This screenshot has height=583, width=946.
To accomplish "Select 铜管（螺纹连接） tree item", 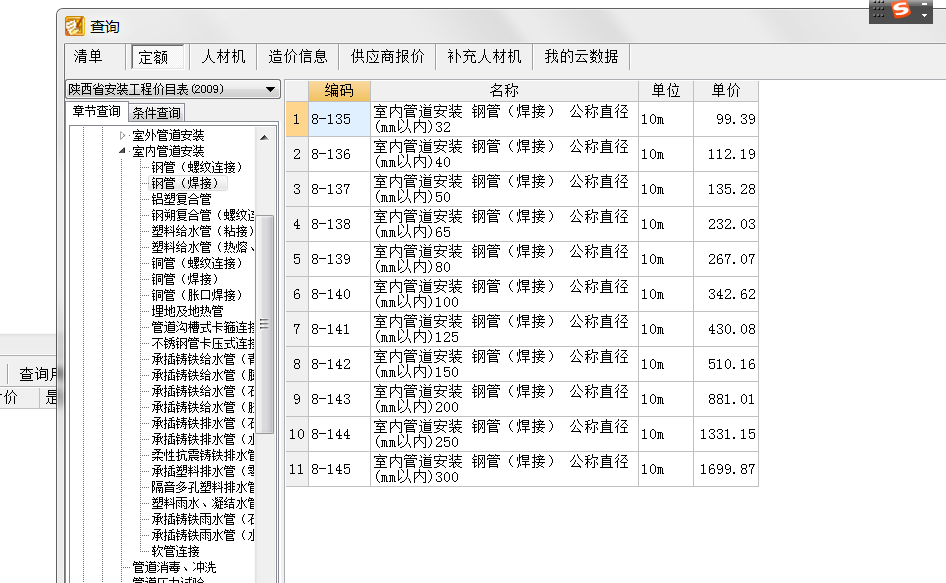I will 197,263.
